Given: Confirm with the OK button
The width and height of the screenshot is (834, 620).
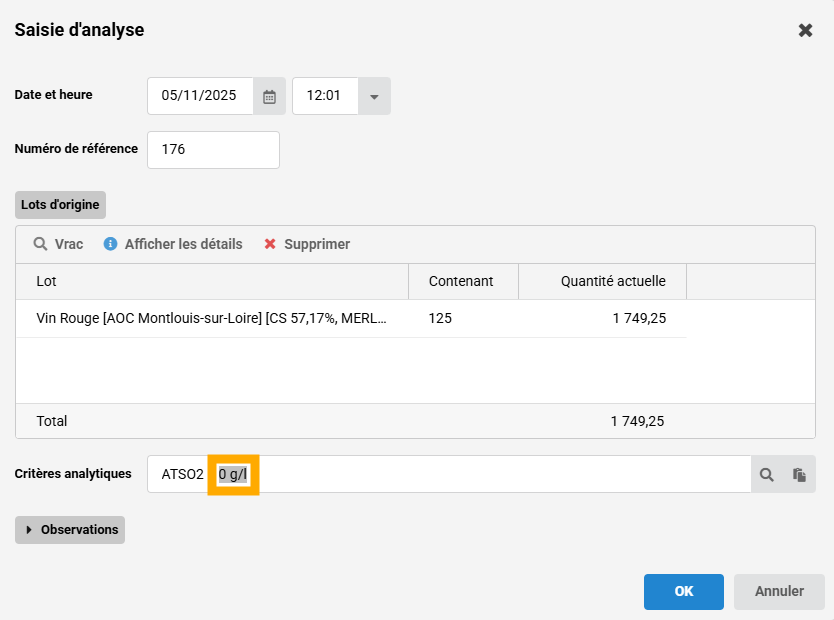Looking at the screenshot, I should point(683,591).
